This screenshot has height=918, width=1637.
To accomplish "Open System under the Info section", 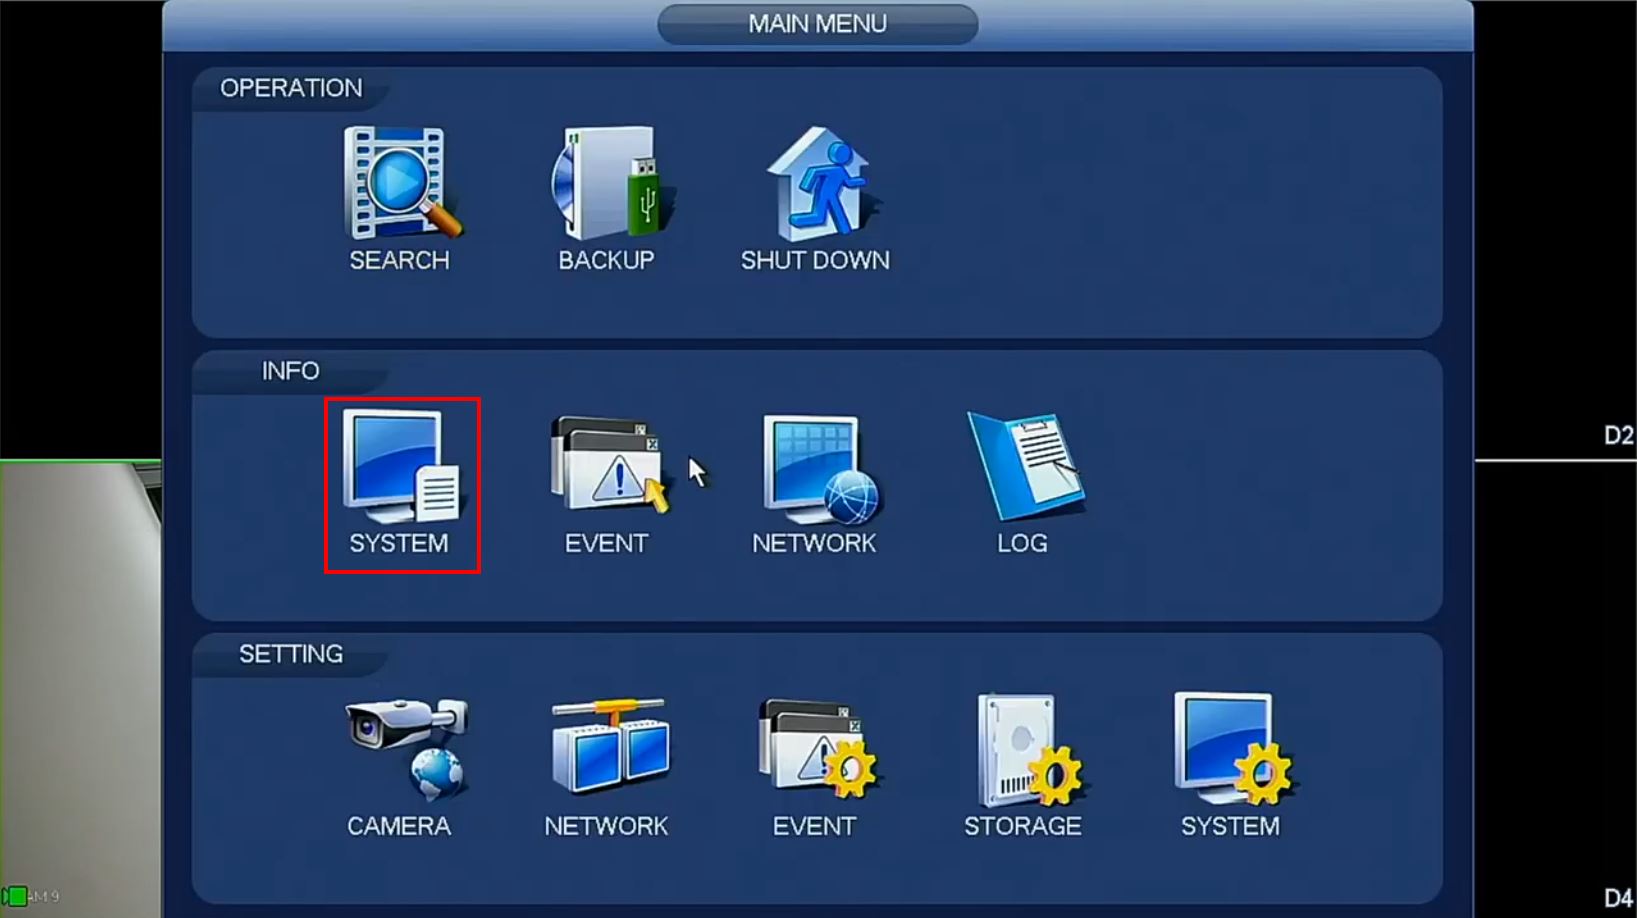I will 402,485.
